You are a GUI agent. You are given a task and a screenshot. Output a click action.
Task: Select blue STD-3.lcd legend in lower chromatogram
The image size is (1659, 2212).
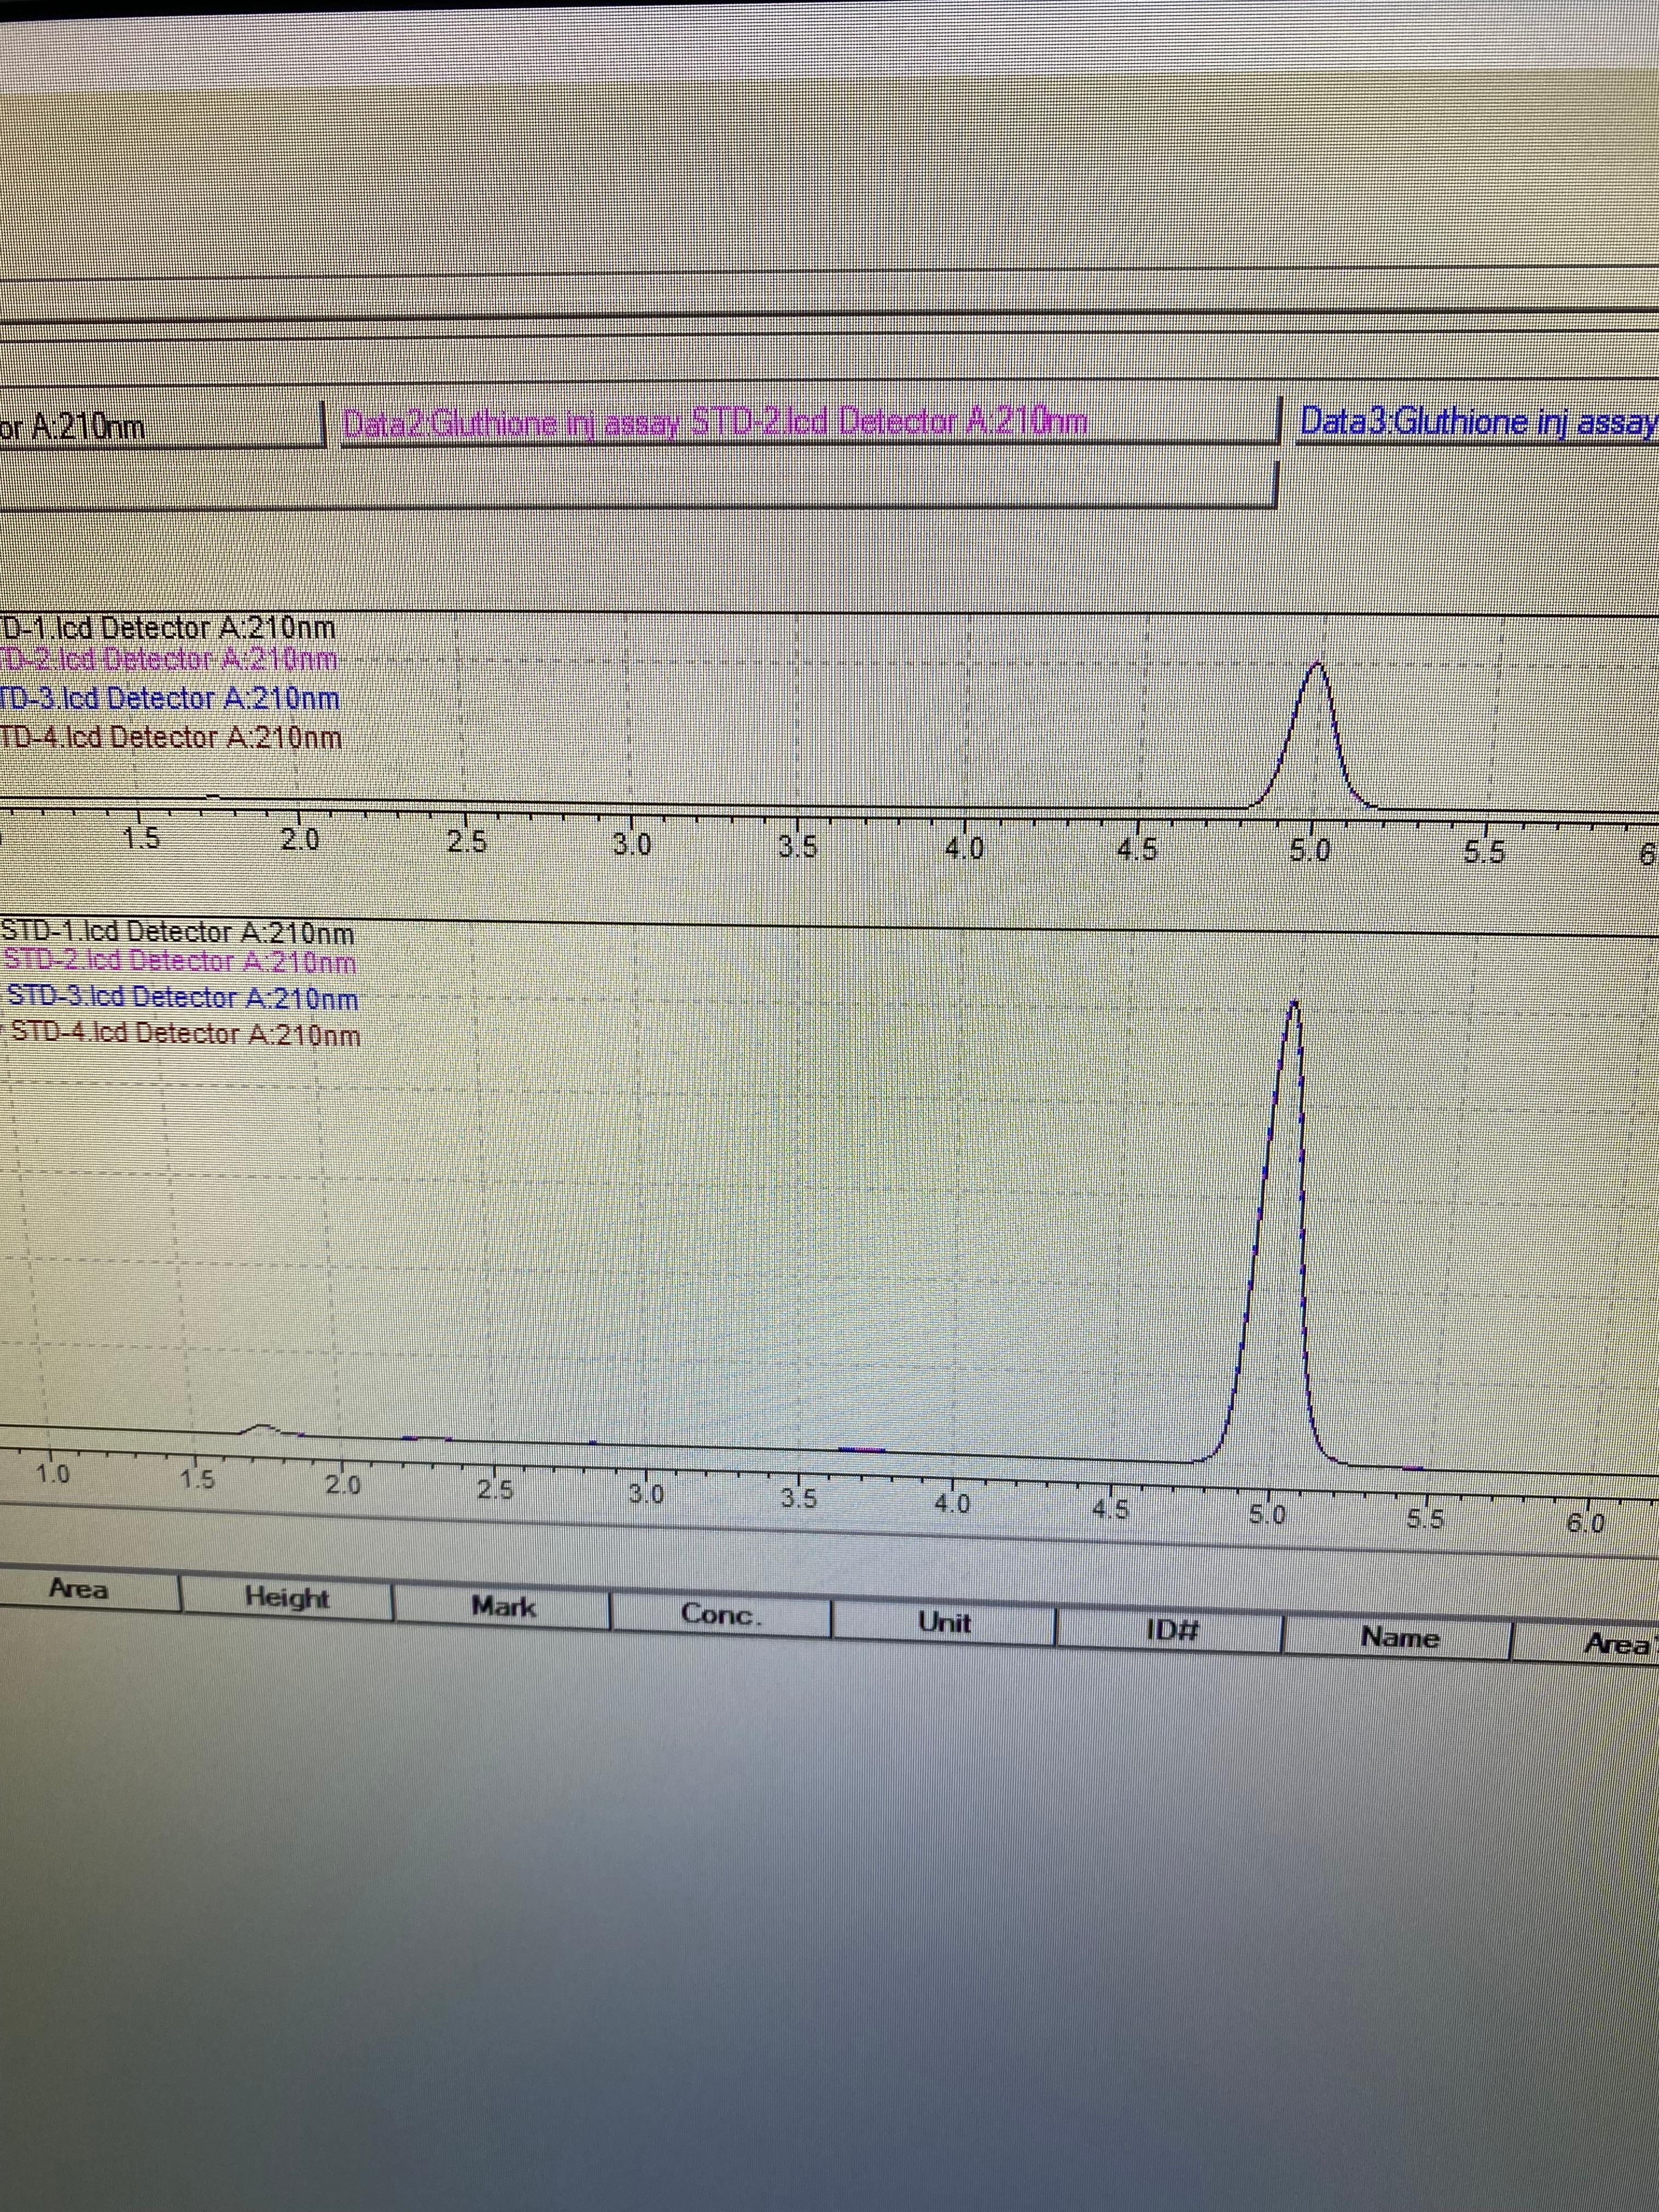point(182,998)
